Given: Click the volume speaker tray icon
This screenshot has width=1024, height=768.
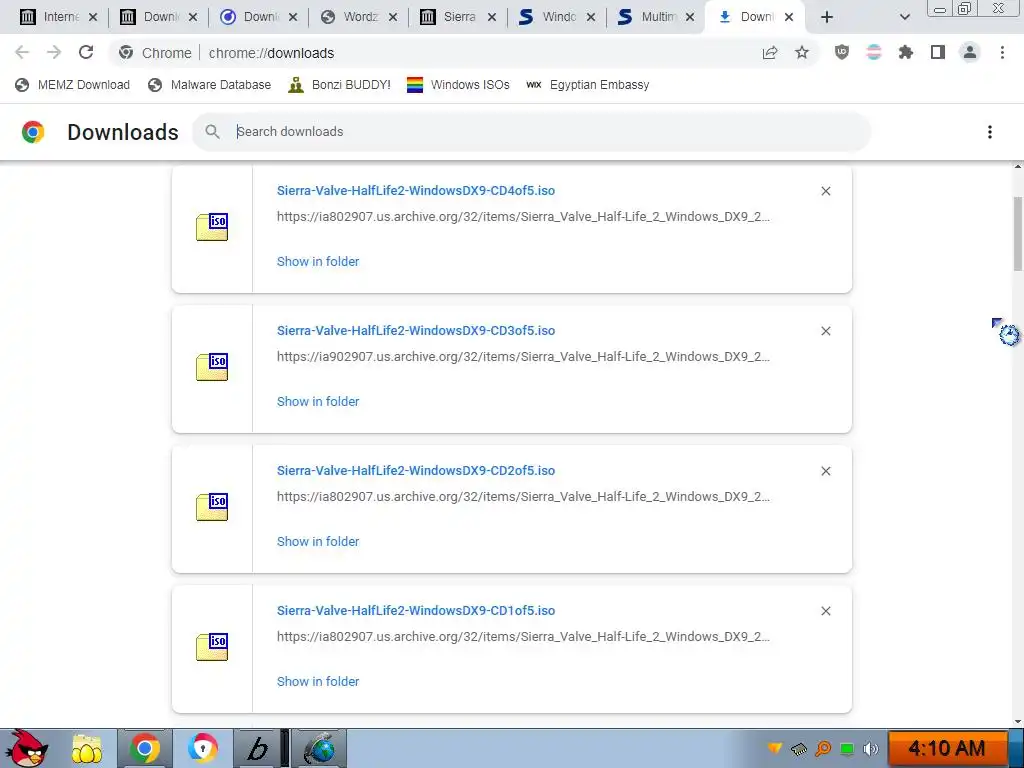Looking at the screenshot, I should point(871,748).
